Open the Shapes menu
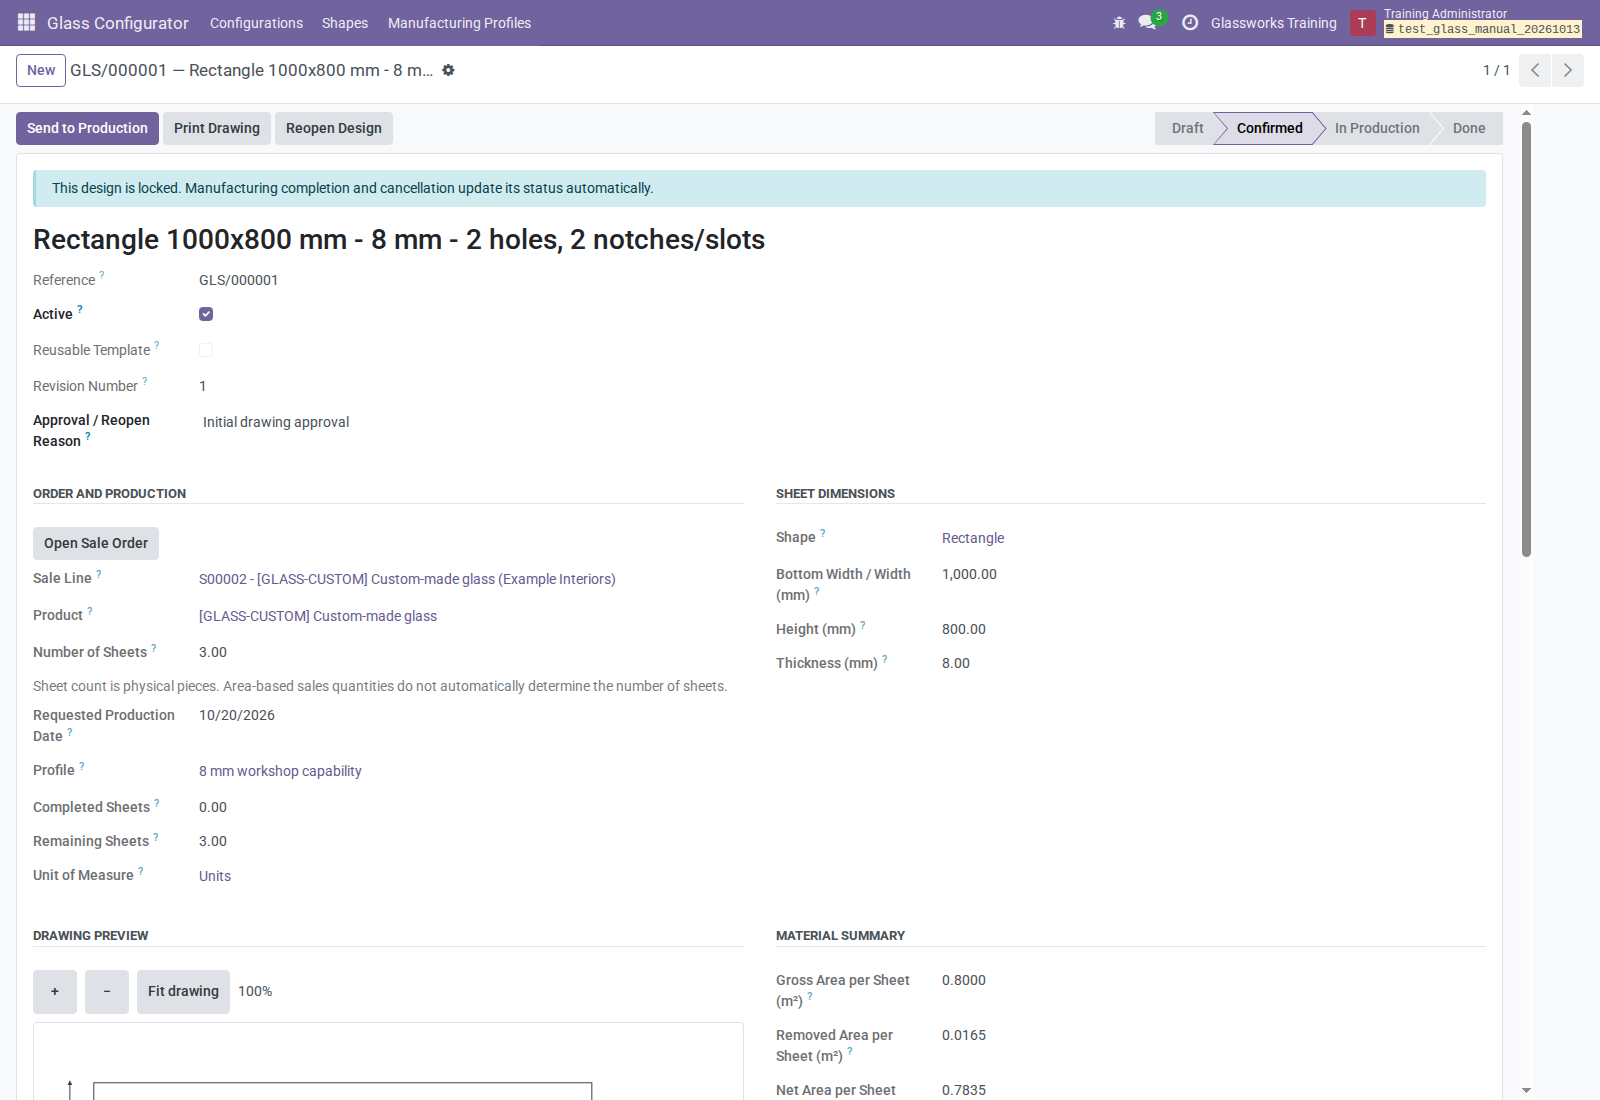The image size is (1600, 1100). pyautogui.click(x=345, y=23)
